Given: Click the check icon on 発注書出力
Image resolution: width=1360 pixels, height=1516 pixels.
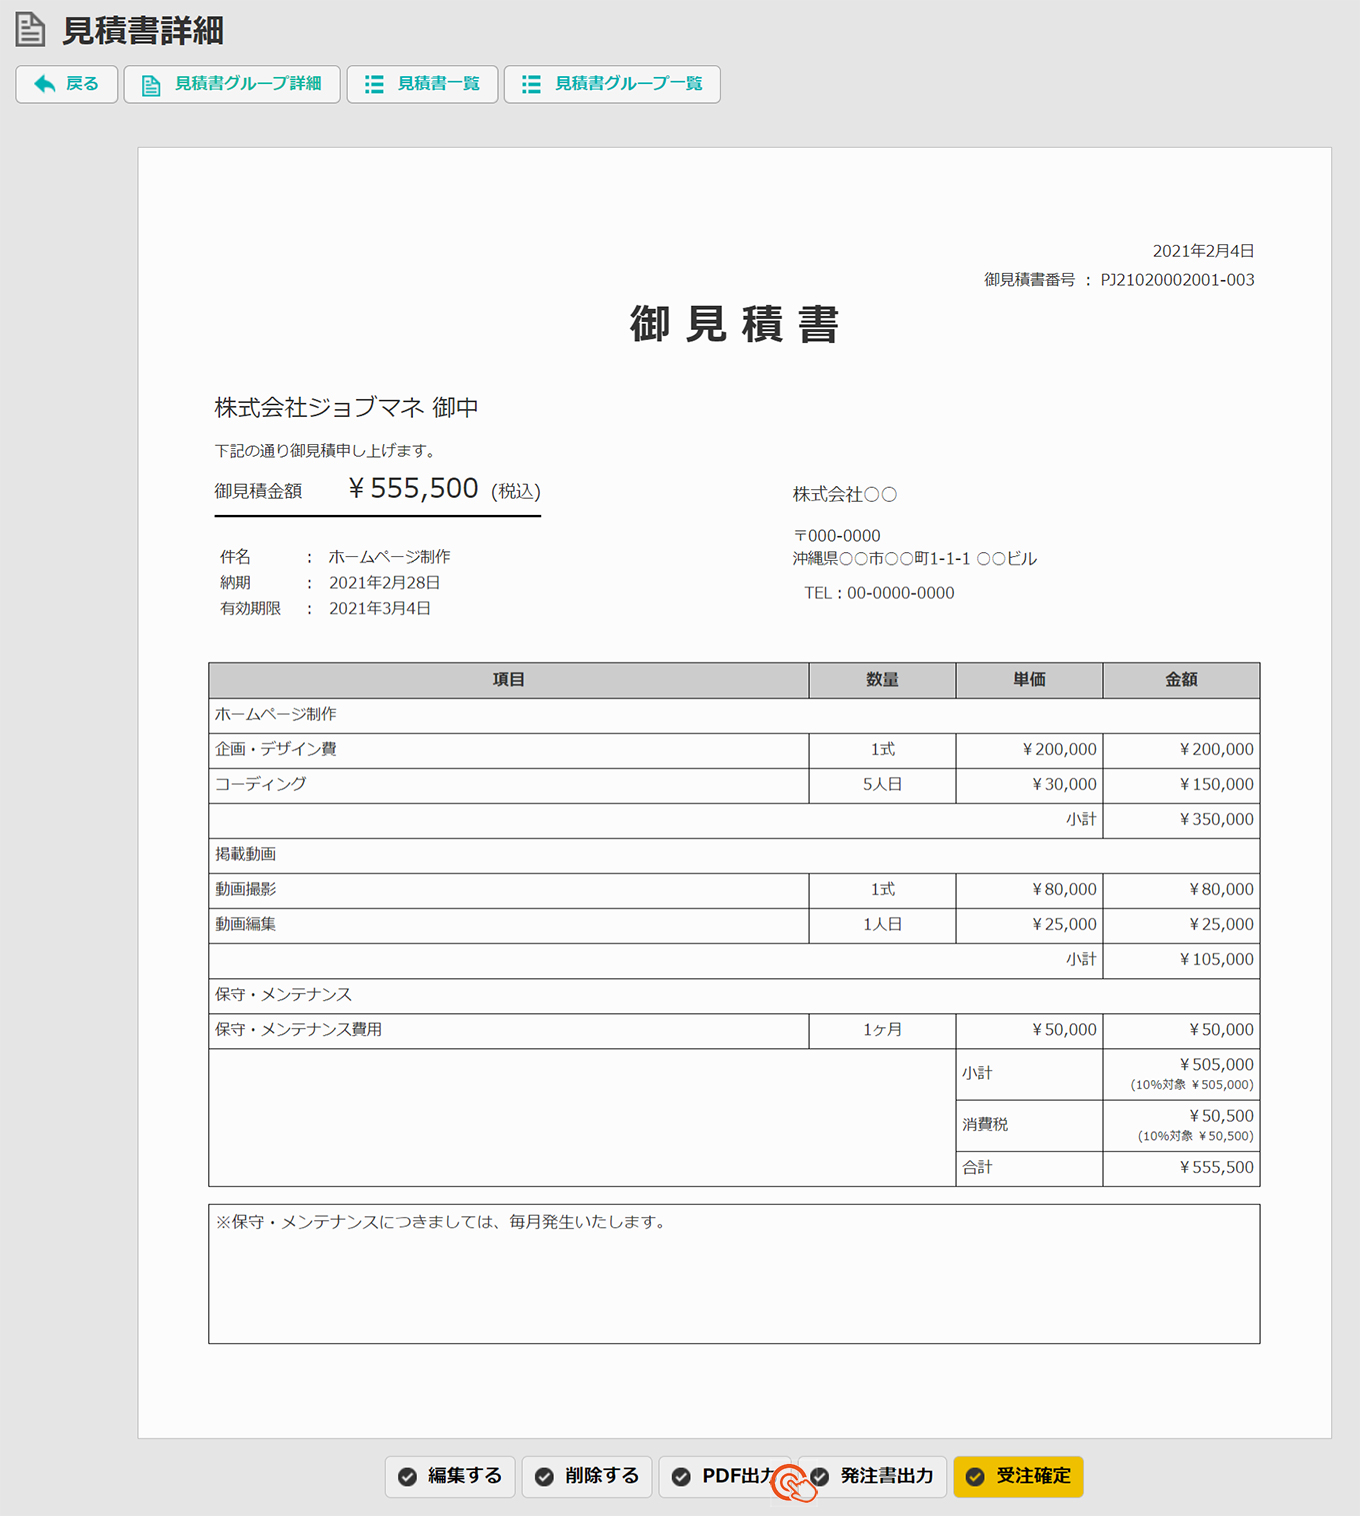Looking at the screenshot, I should point(820,1477).
